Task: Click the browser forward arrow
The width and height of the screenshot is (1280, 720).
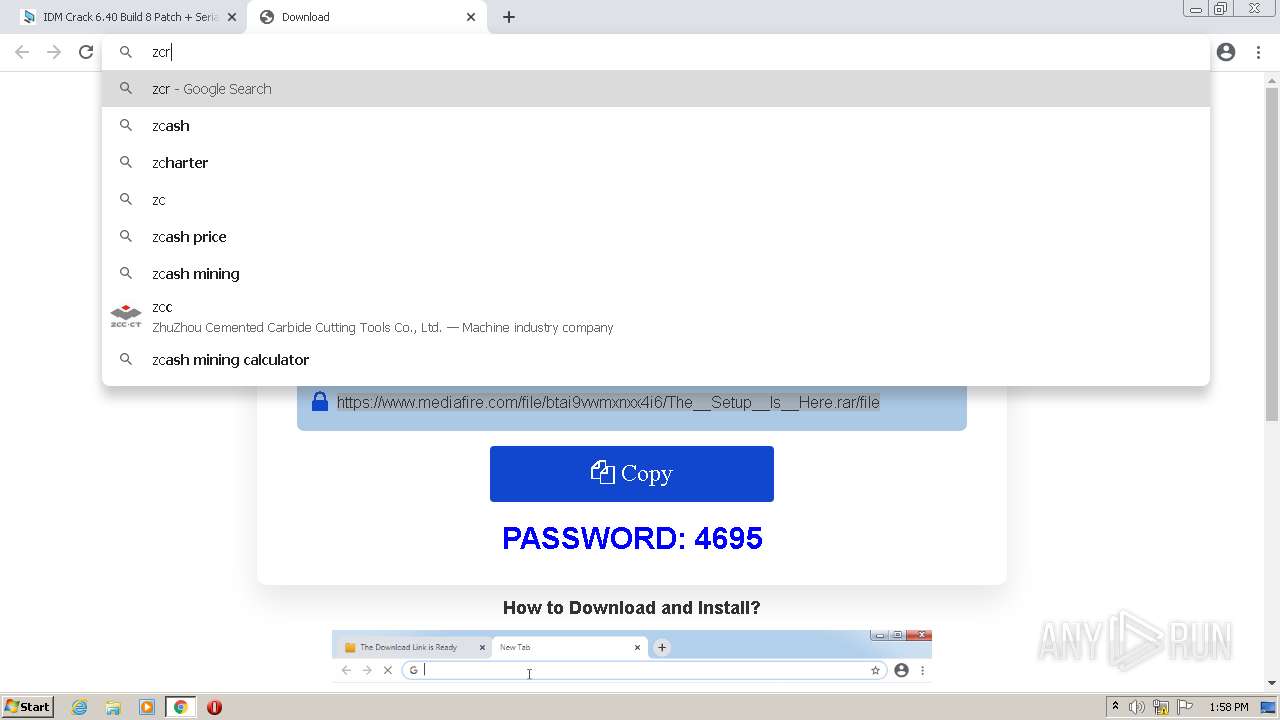Action: click(x=54, y=52)
